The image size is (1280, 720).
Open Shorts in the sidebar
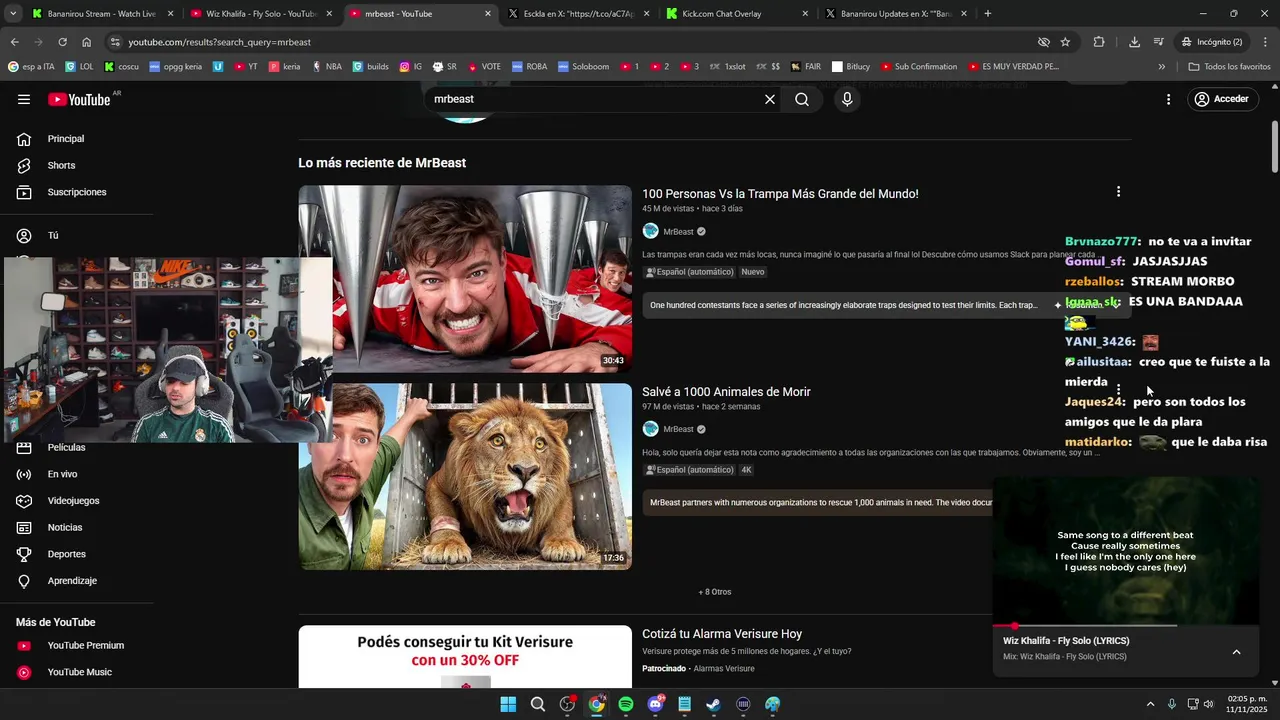pyautogui.click(x=61, y=165)
